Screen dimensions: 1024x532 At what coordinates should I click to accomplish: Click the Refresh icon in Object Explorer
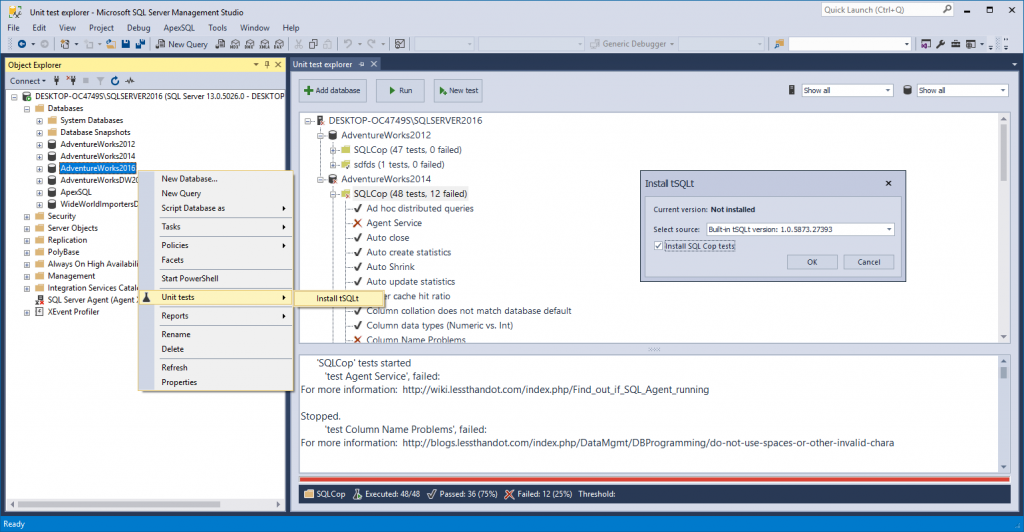tap(115, 81)
